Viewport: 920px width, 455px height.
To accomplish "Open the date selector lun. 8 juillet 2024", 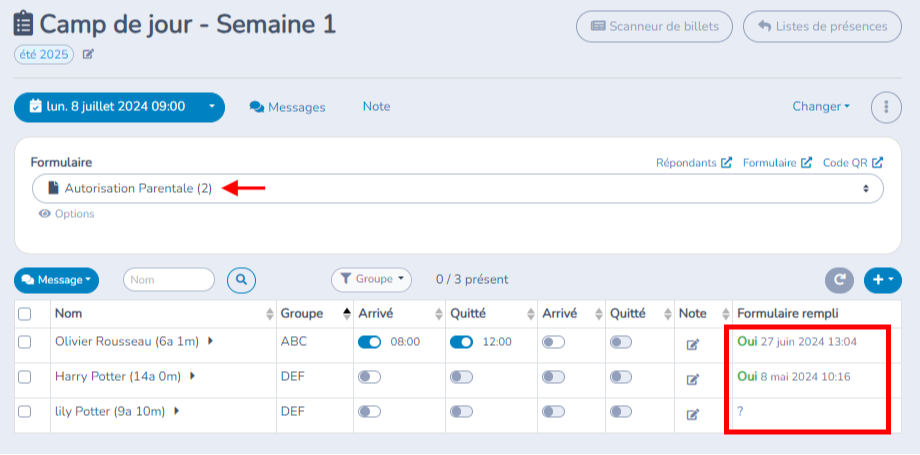I will tap(119, 107).
